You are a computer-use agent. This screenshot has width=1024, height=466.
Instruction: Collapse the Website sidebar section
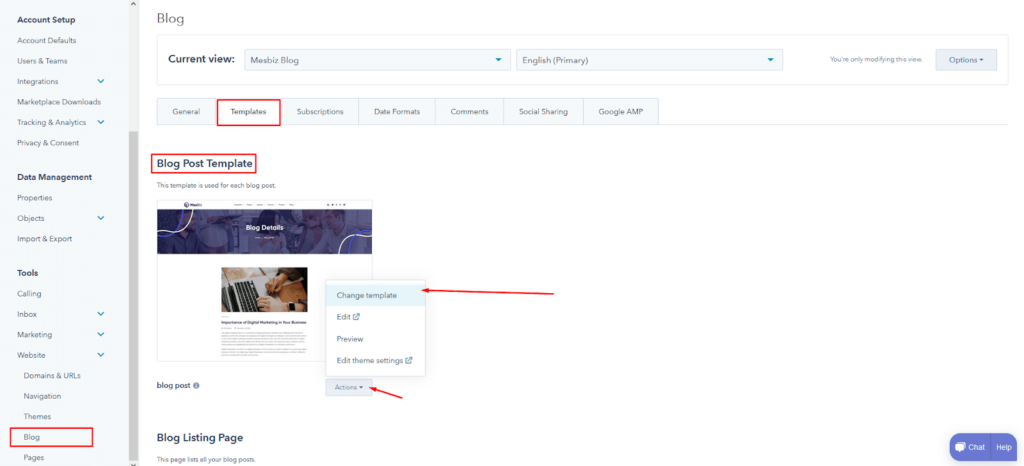[x=101, y=355]
